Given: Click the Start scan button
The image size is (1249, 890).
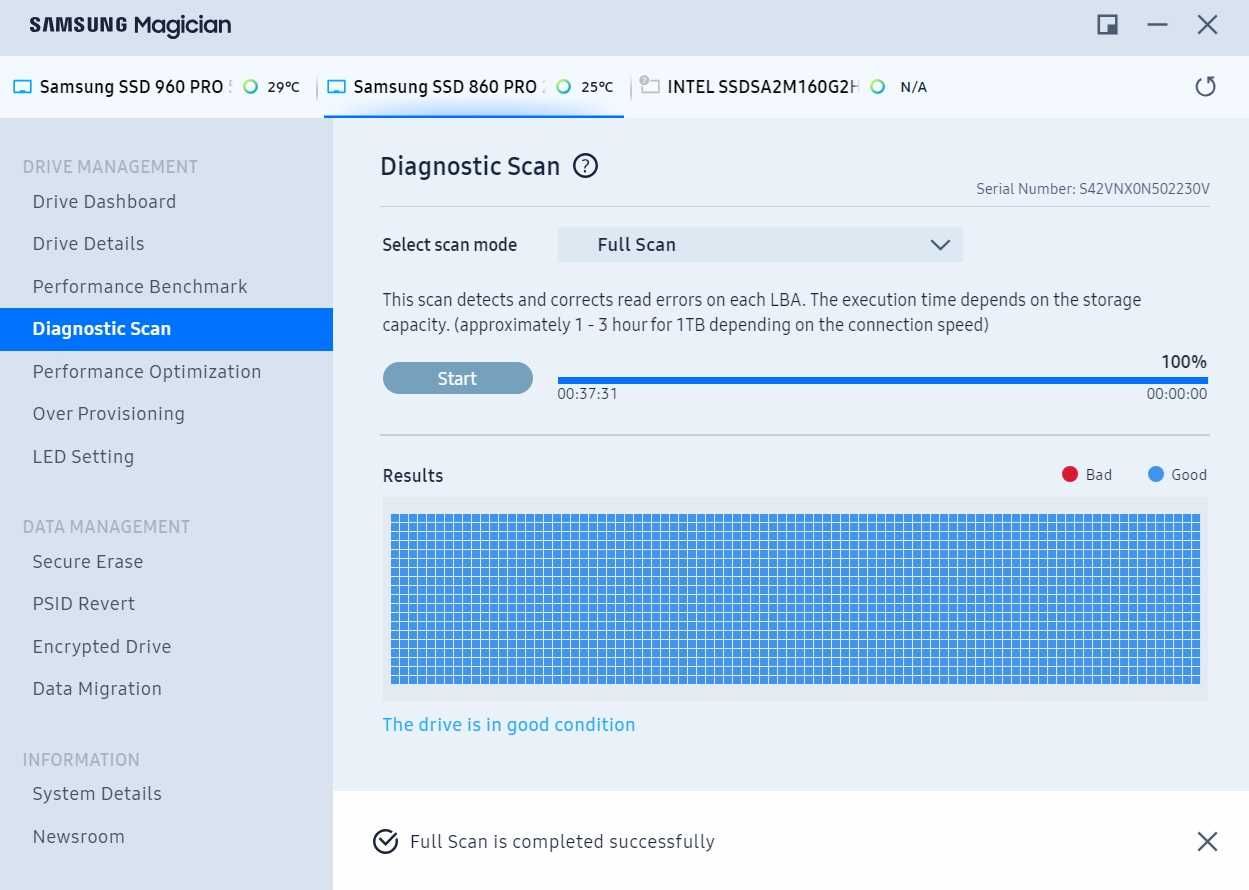Looking at the screenshot, I should click(x=457, y=378).
